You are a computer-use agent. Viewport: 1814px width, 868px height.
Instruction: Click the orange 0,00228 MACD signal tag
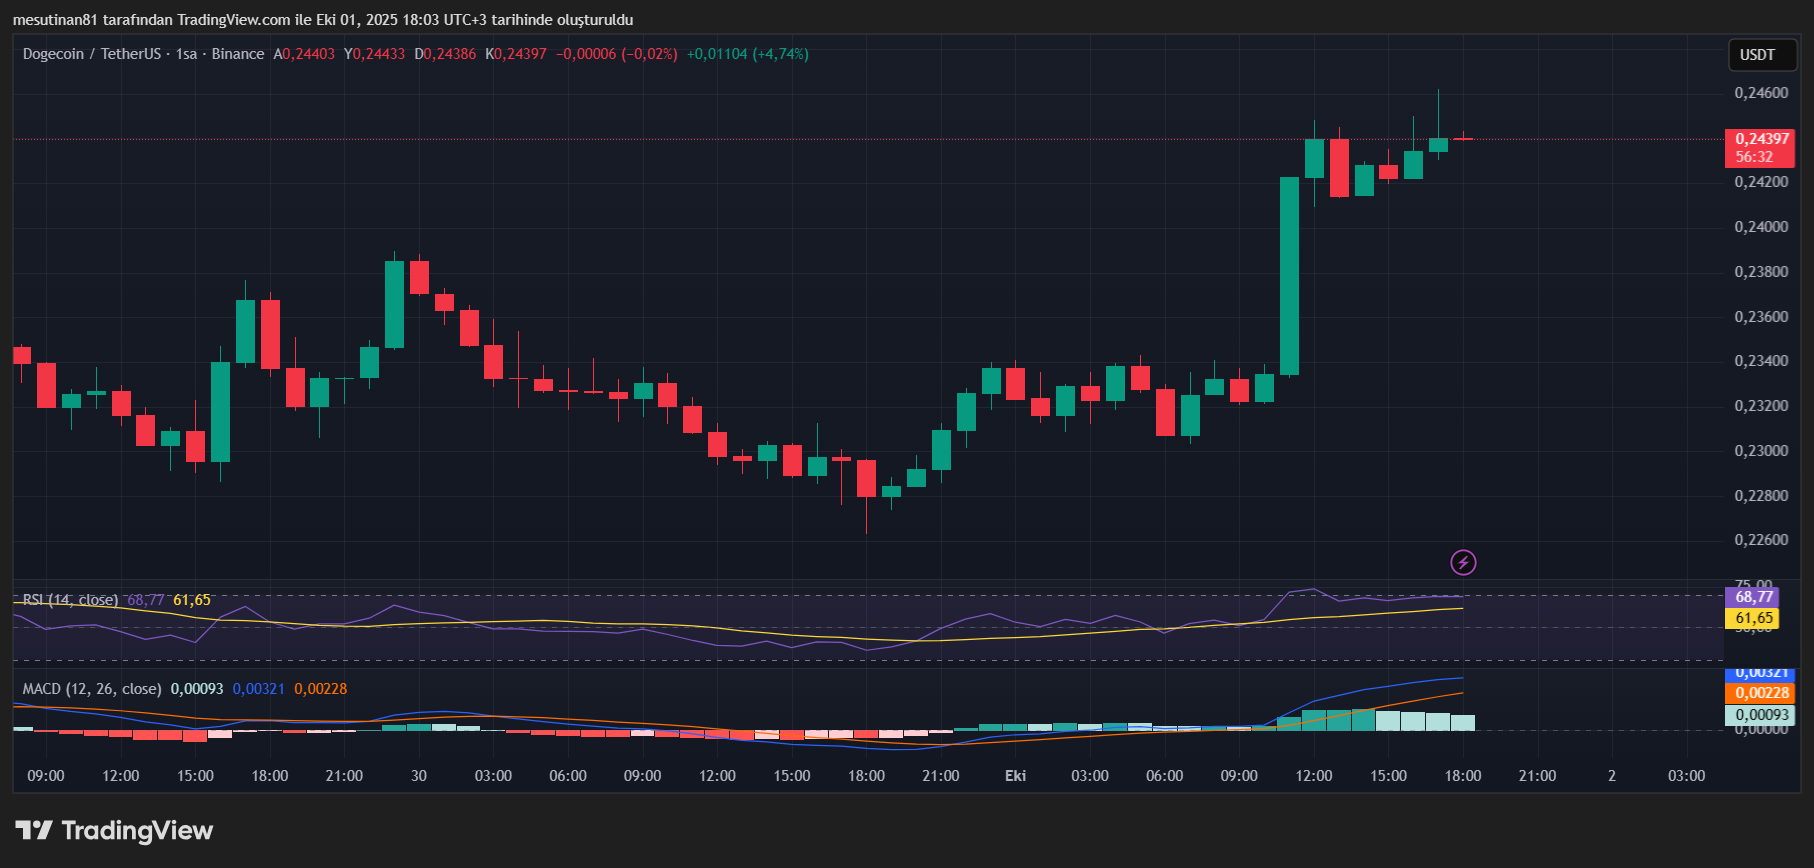tap(1760, 693)
